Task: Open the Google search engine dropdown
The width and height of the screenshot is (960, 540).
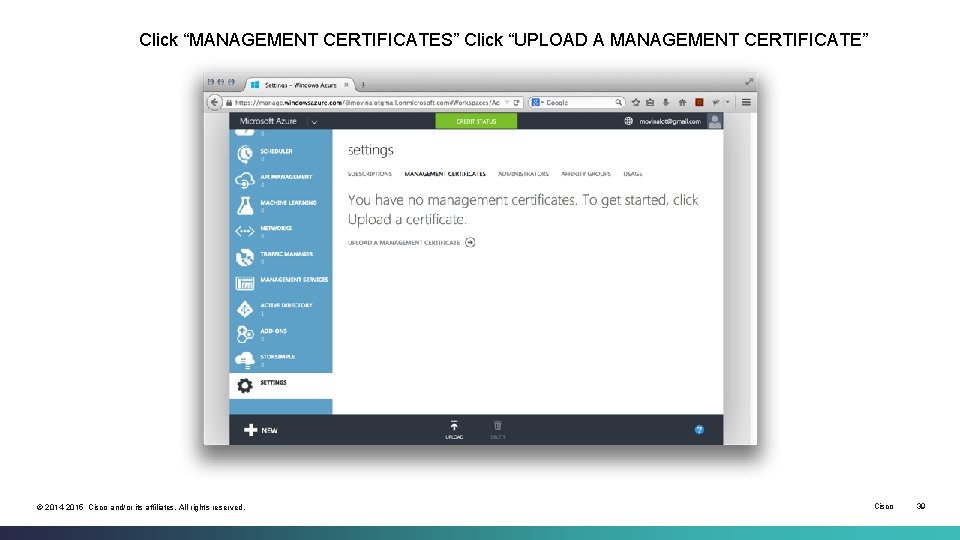Action: coord(537,102)
